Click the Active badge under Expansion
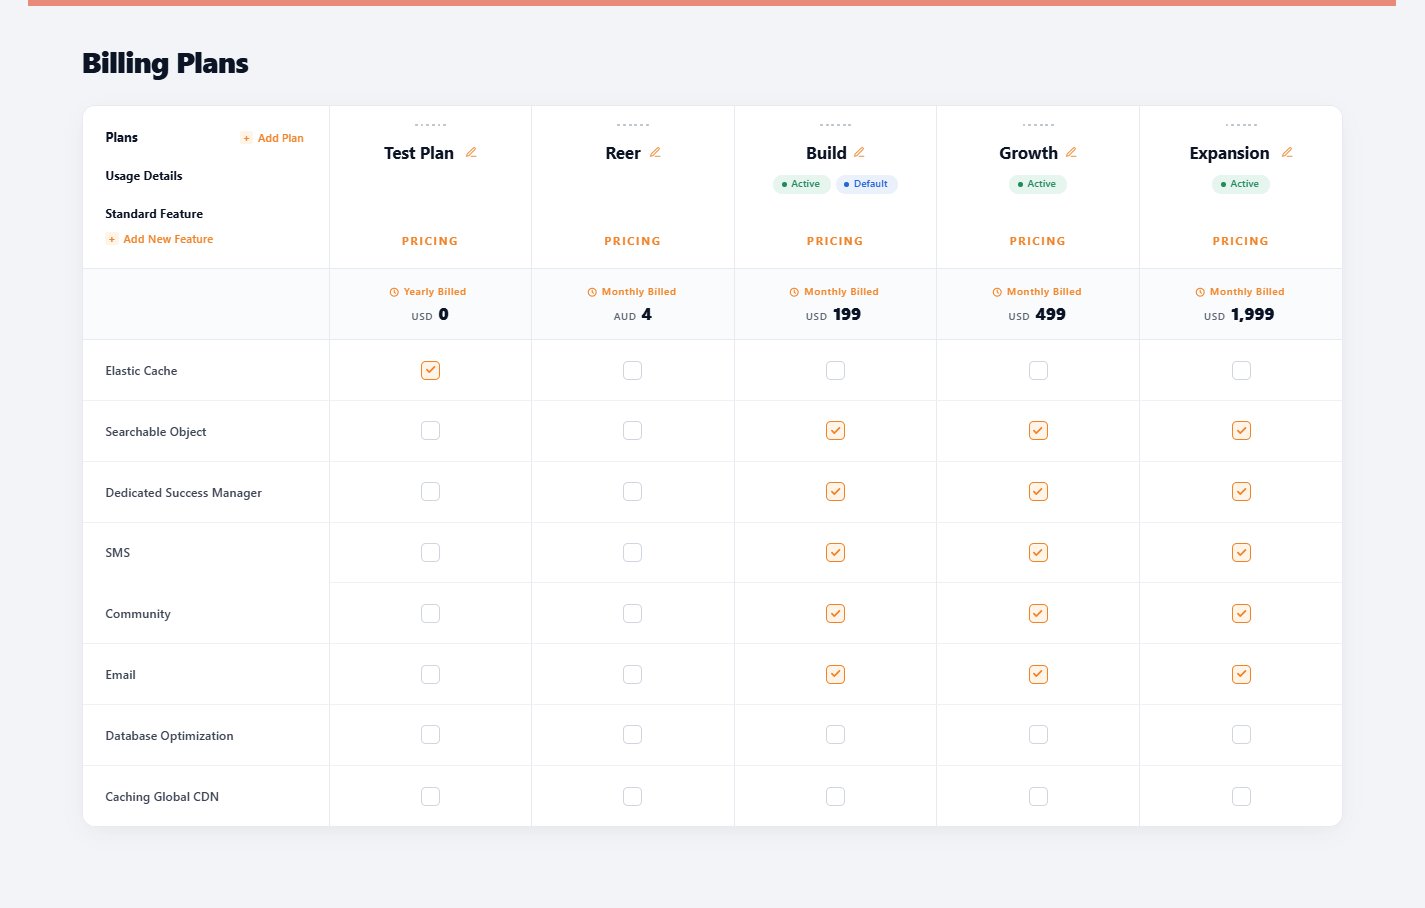Screen dimensions: 1425x908 click(1240, 184)
